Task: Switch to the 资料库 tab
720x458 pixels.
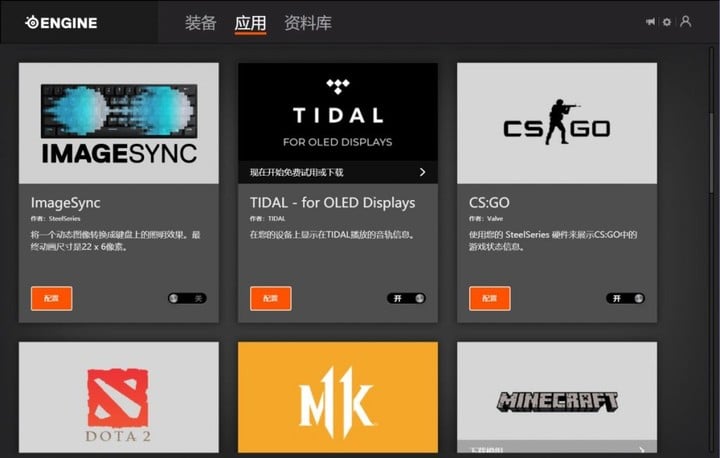Action: click(x=308, y=23)
